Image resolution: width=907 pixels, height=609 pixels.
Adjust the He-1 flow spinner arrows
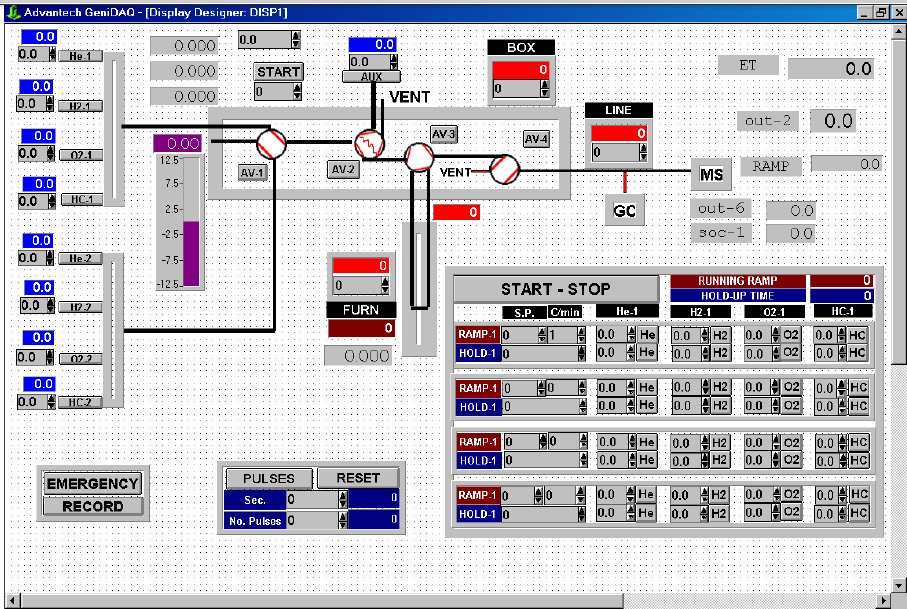click(x=52, y=54)
